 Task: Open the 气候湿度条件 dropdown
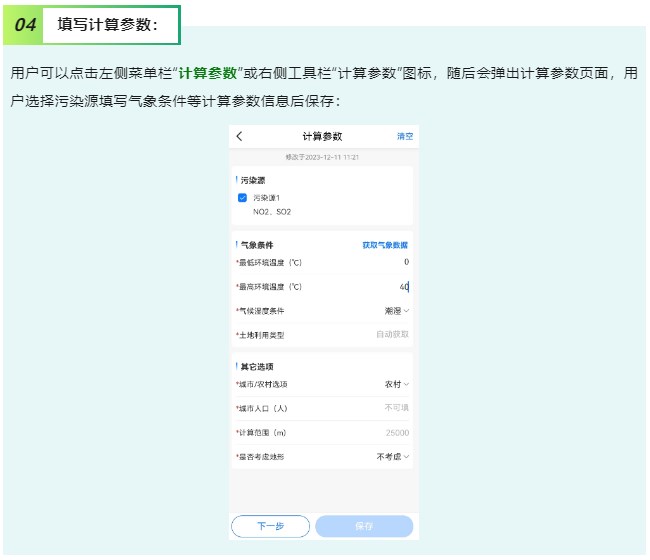pos(397,311)
